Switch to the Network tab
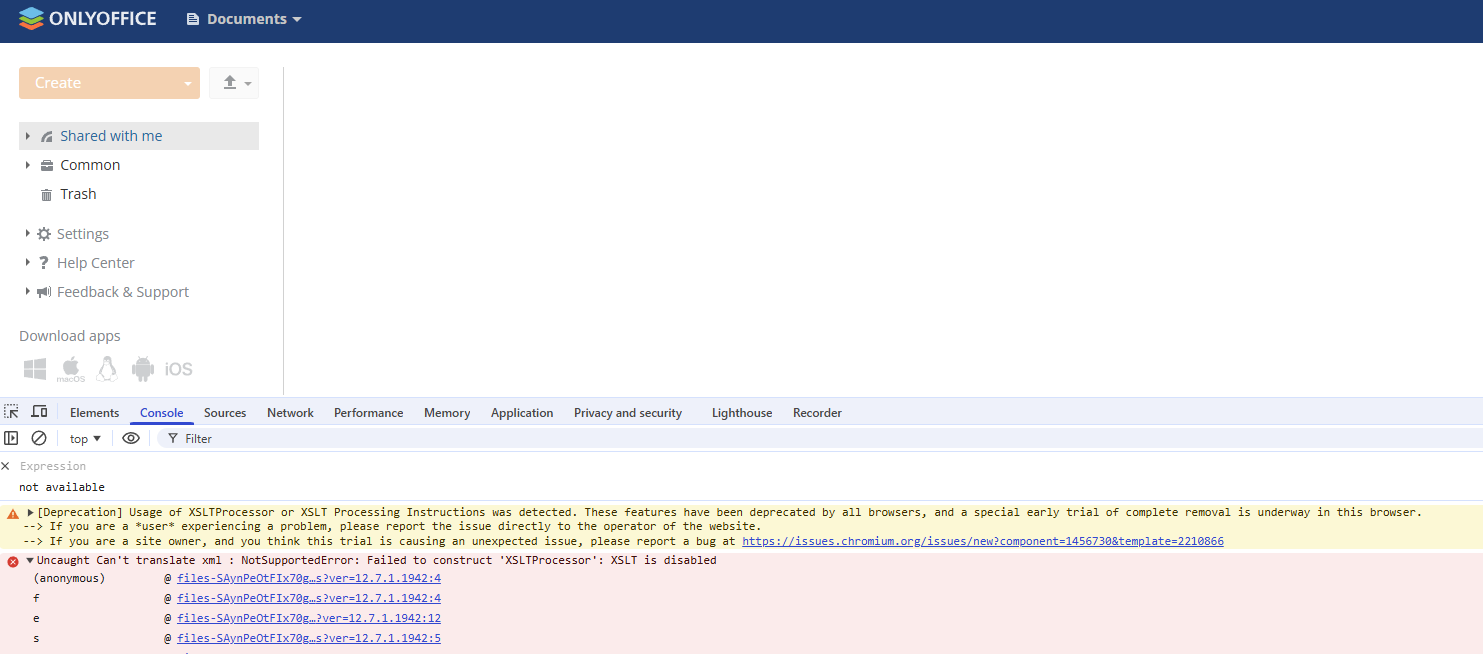Viewport: 1483px width, 654px height. click(x=290, y=413)
